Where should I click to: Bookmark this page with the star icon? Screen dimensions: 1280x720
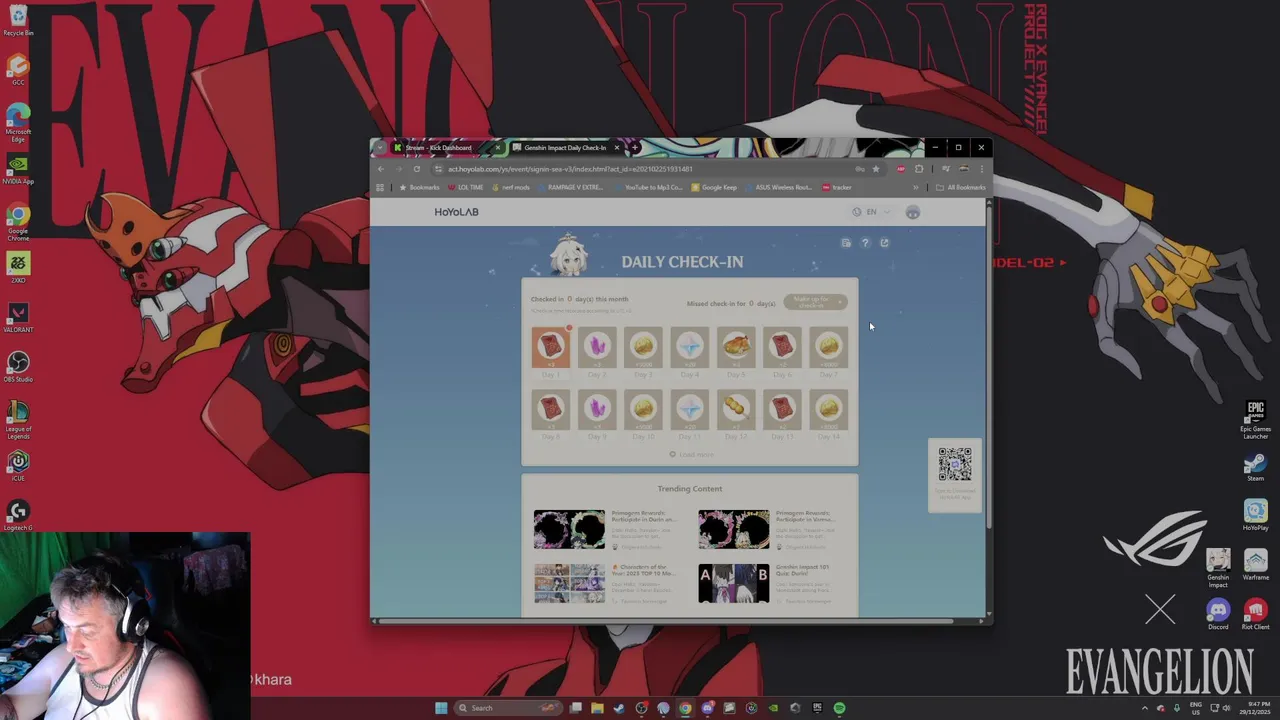tap(876, 169)
